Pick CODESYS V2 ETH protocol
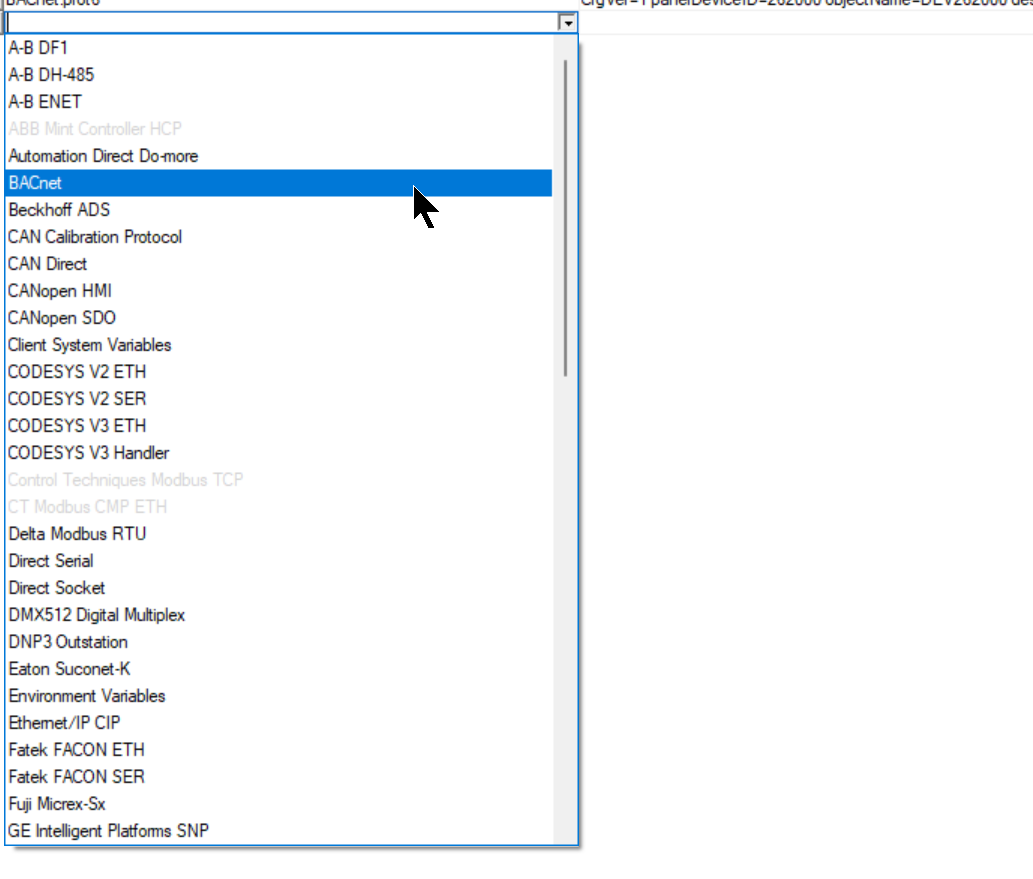 (x=279, y=372)
